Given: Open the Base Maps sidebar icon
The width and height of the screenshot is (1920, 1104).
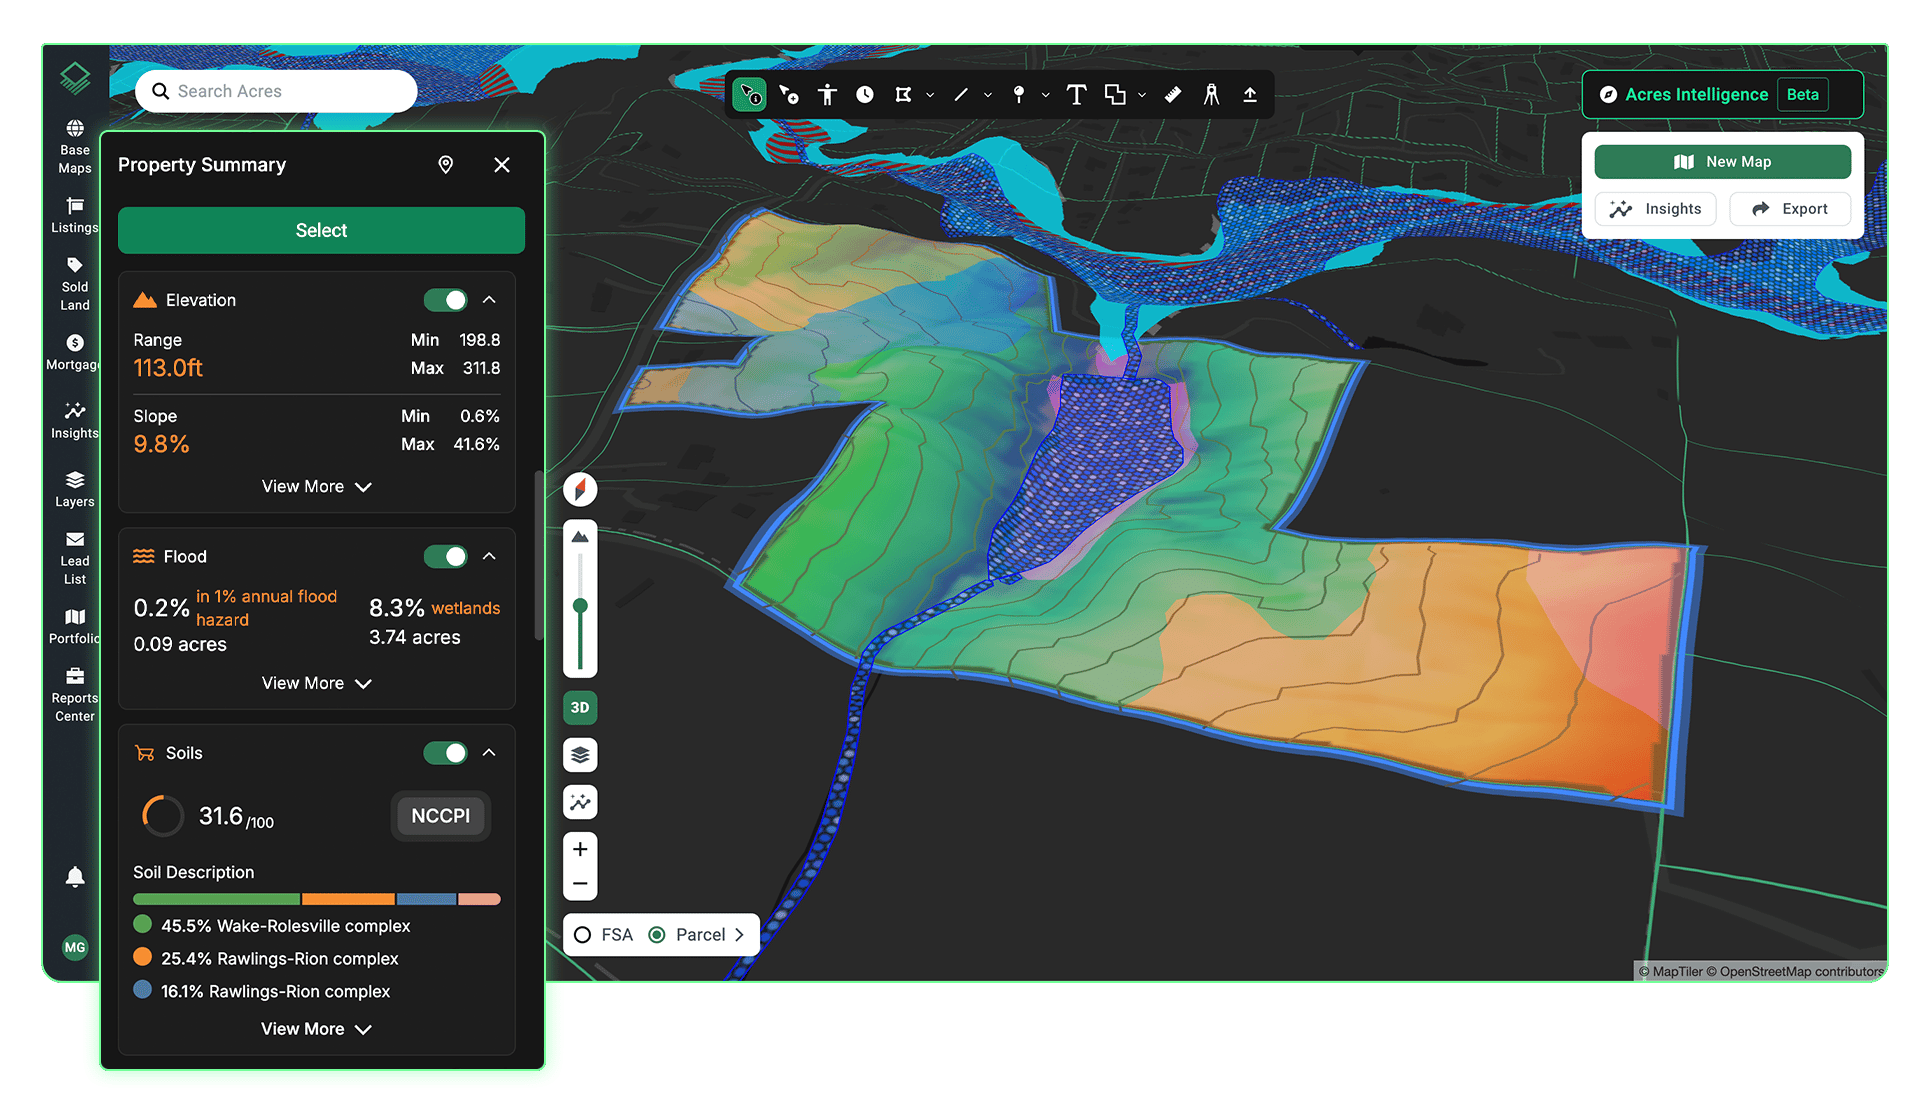Looking at the screenshot, I should (75, 147).
